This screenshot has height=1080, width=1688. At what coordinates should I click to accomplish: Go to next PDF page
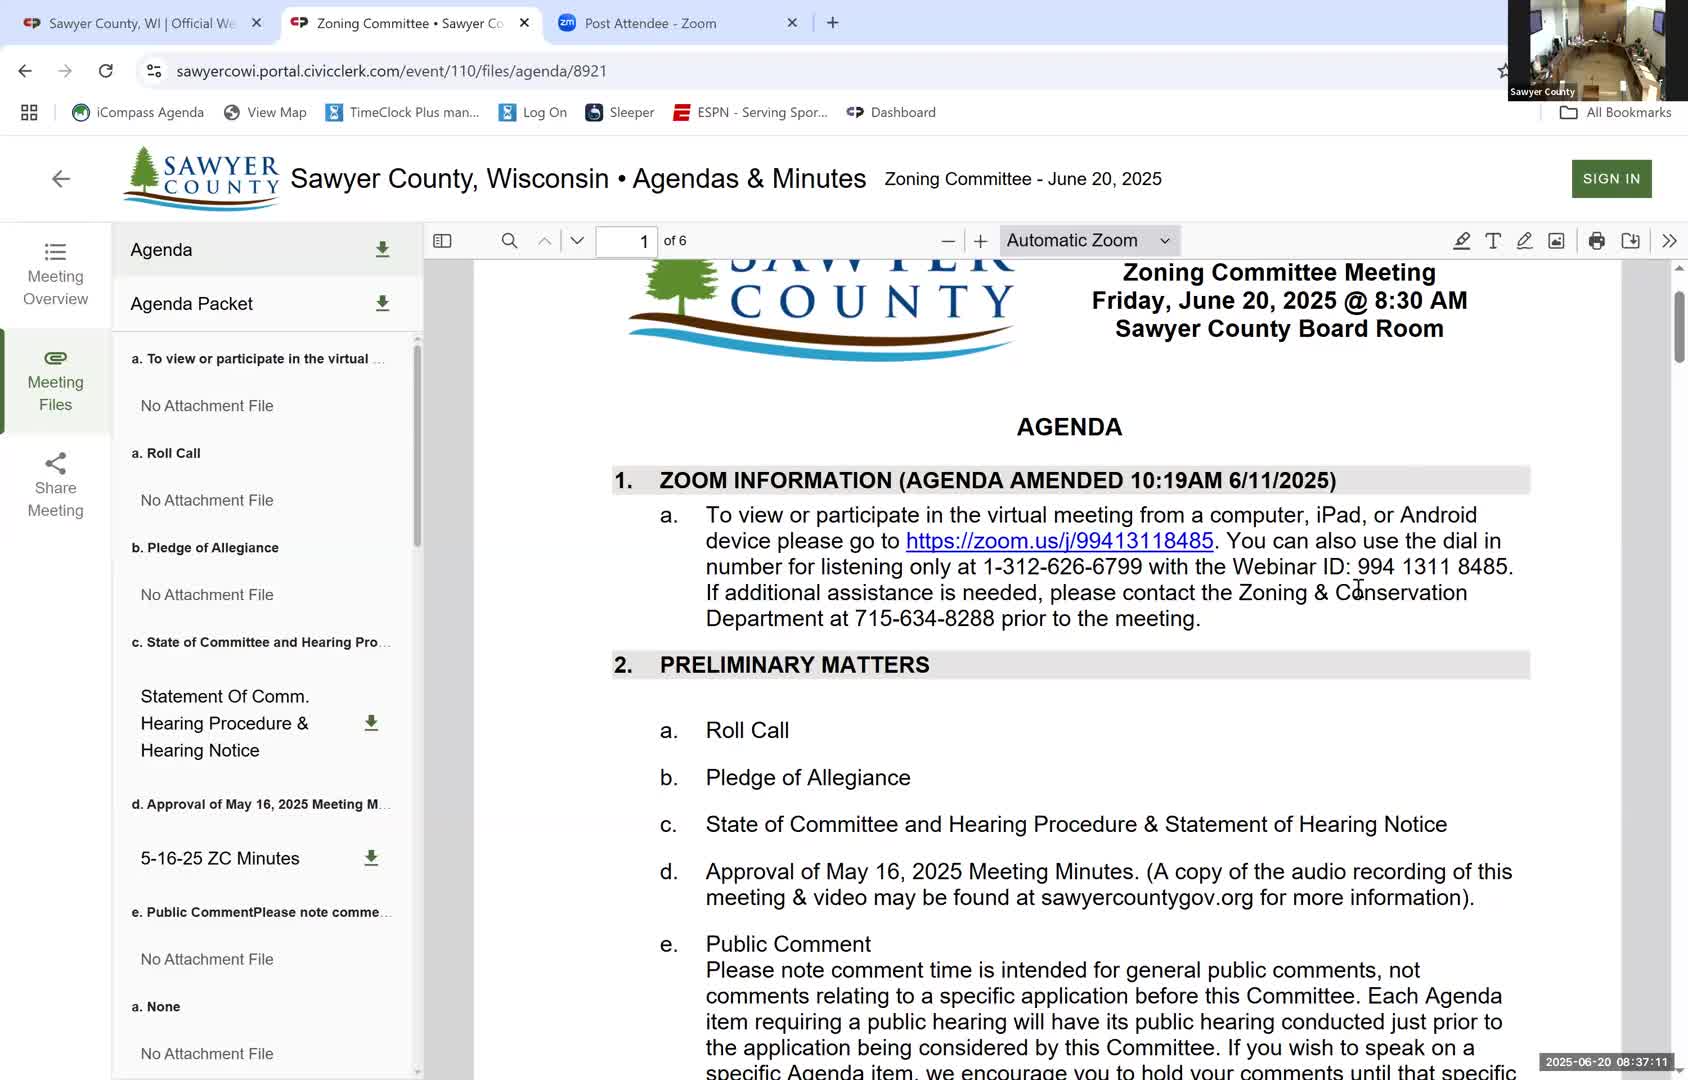(577, 241)
